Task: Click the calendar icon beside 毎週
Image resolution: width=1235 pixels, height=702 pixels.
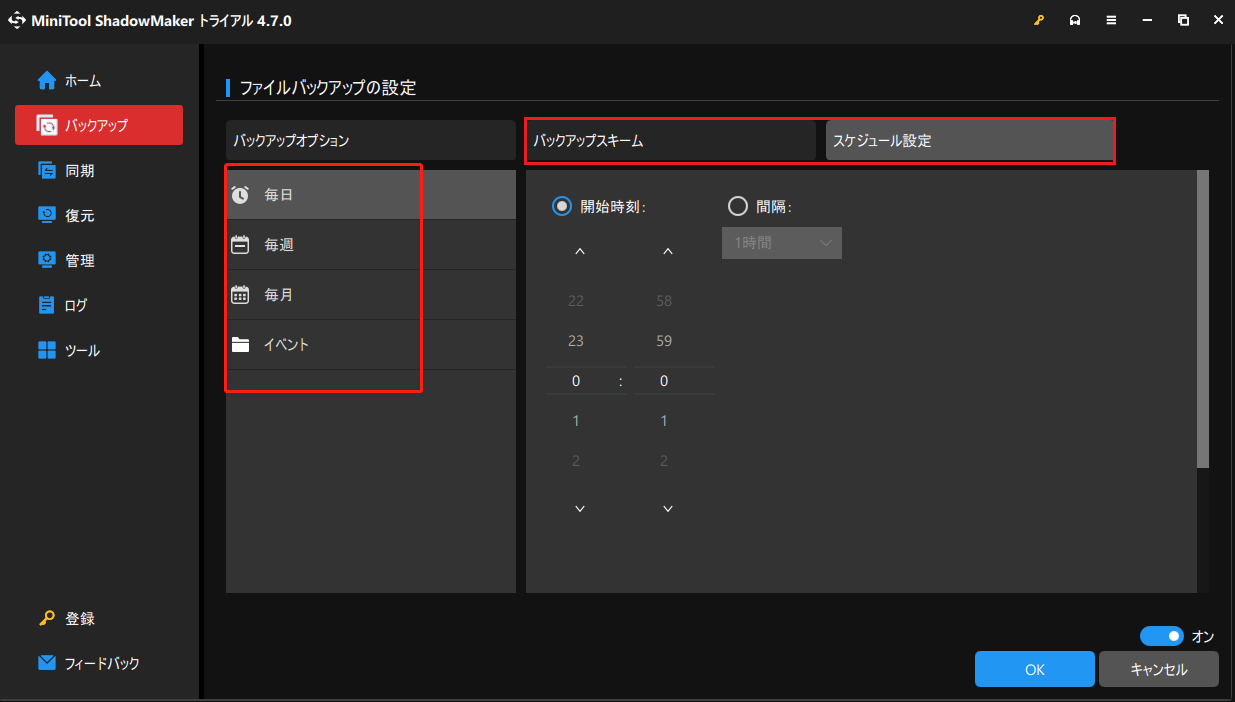Action: click(x=240, y=245)
